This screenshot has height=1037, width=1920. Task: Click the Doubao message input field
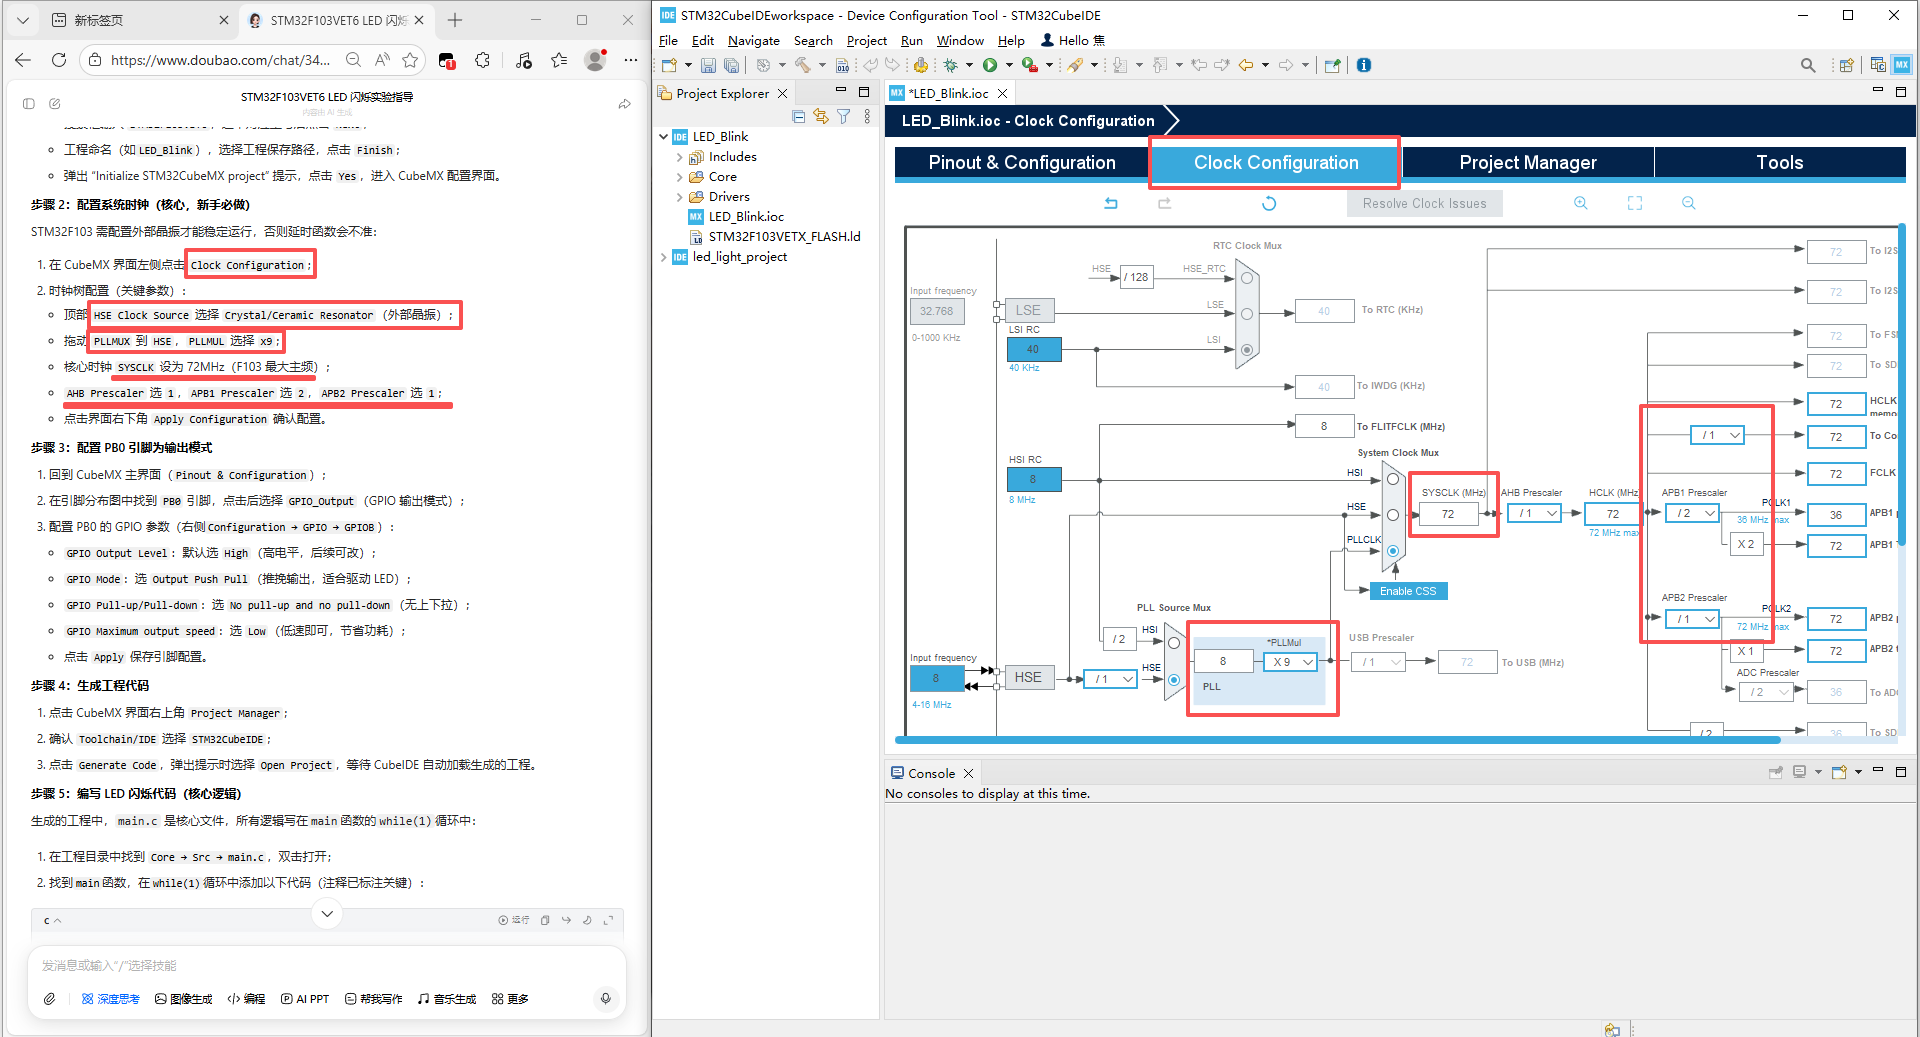(x=327, y=966)
